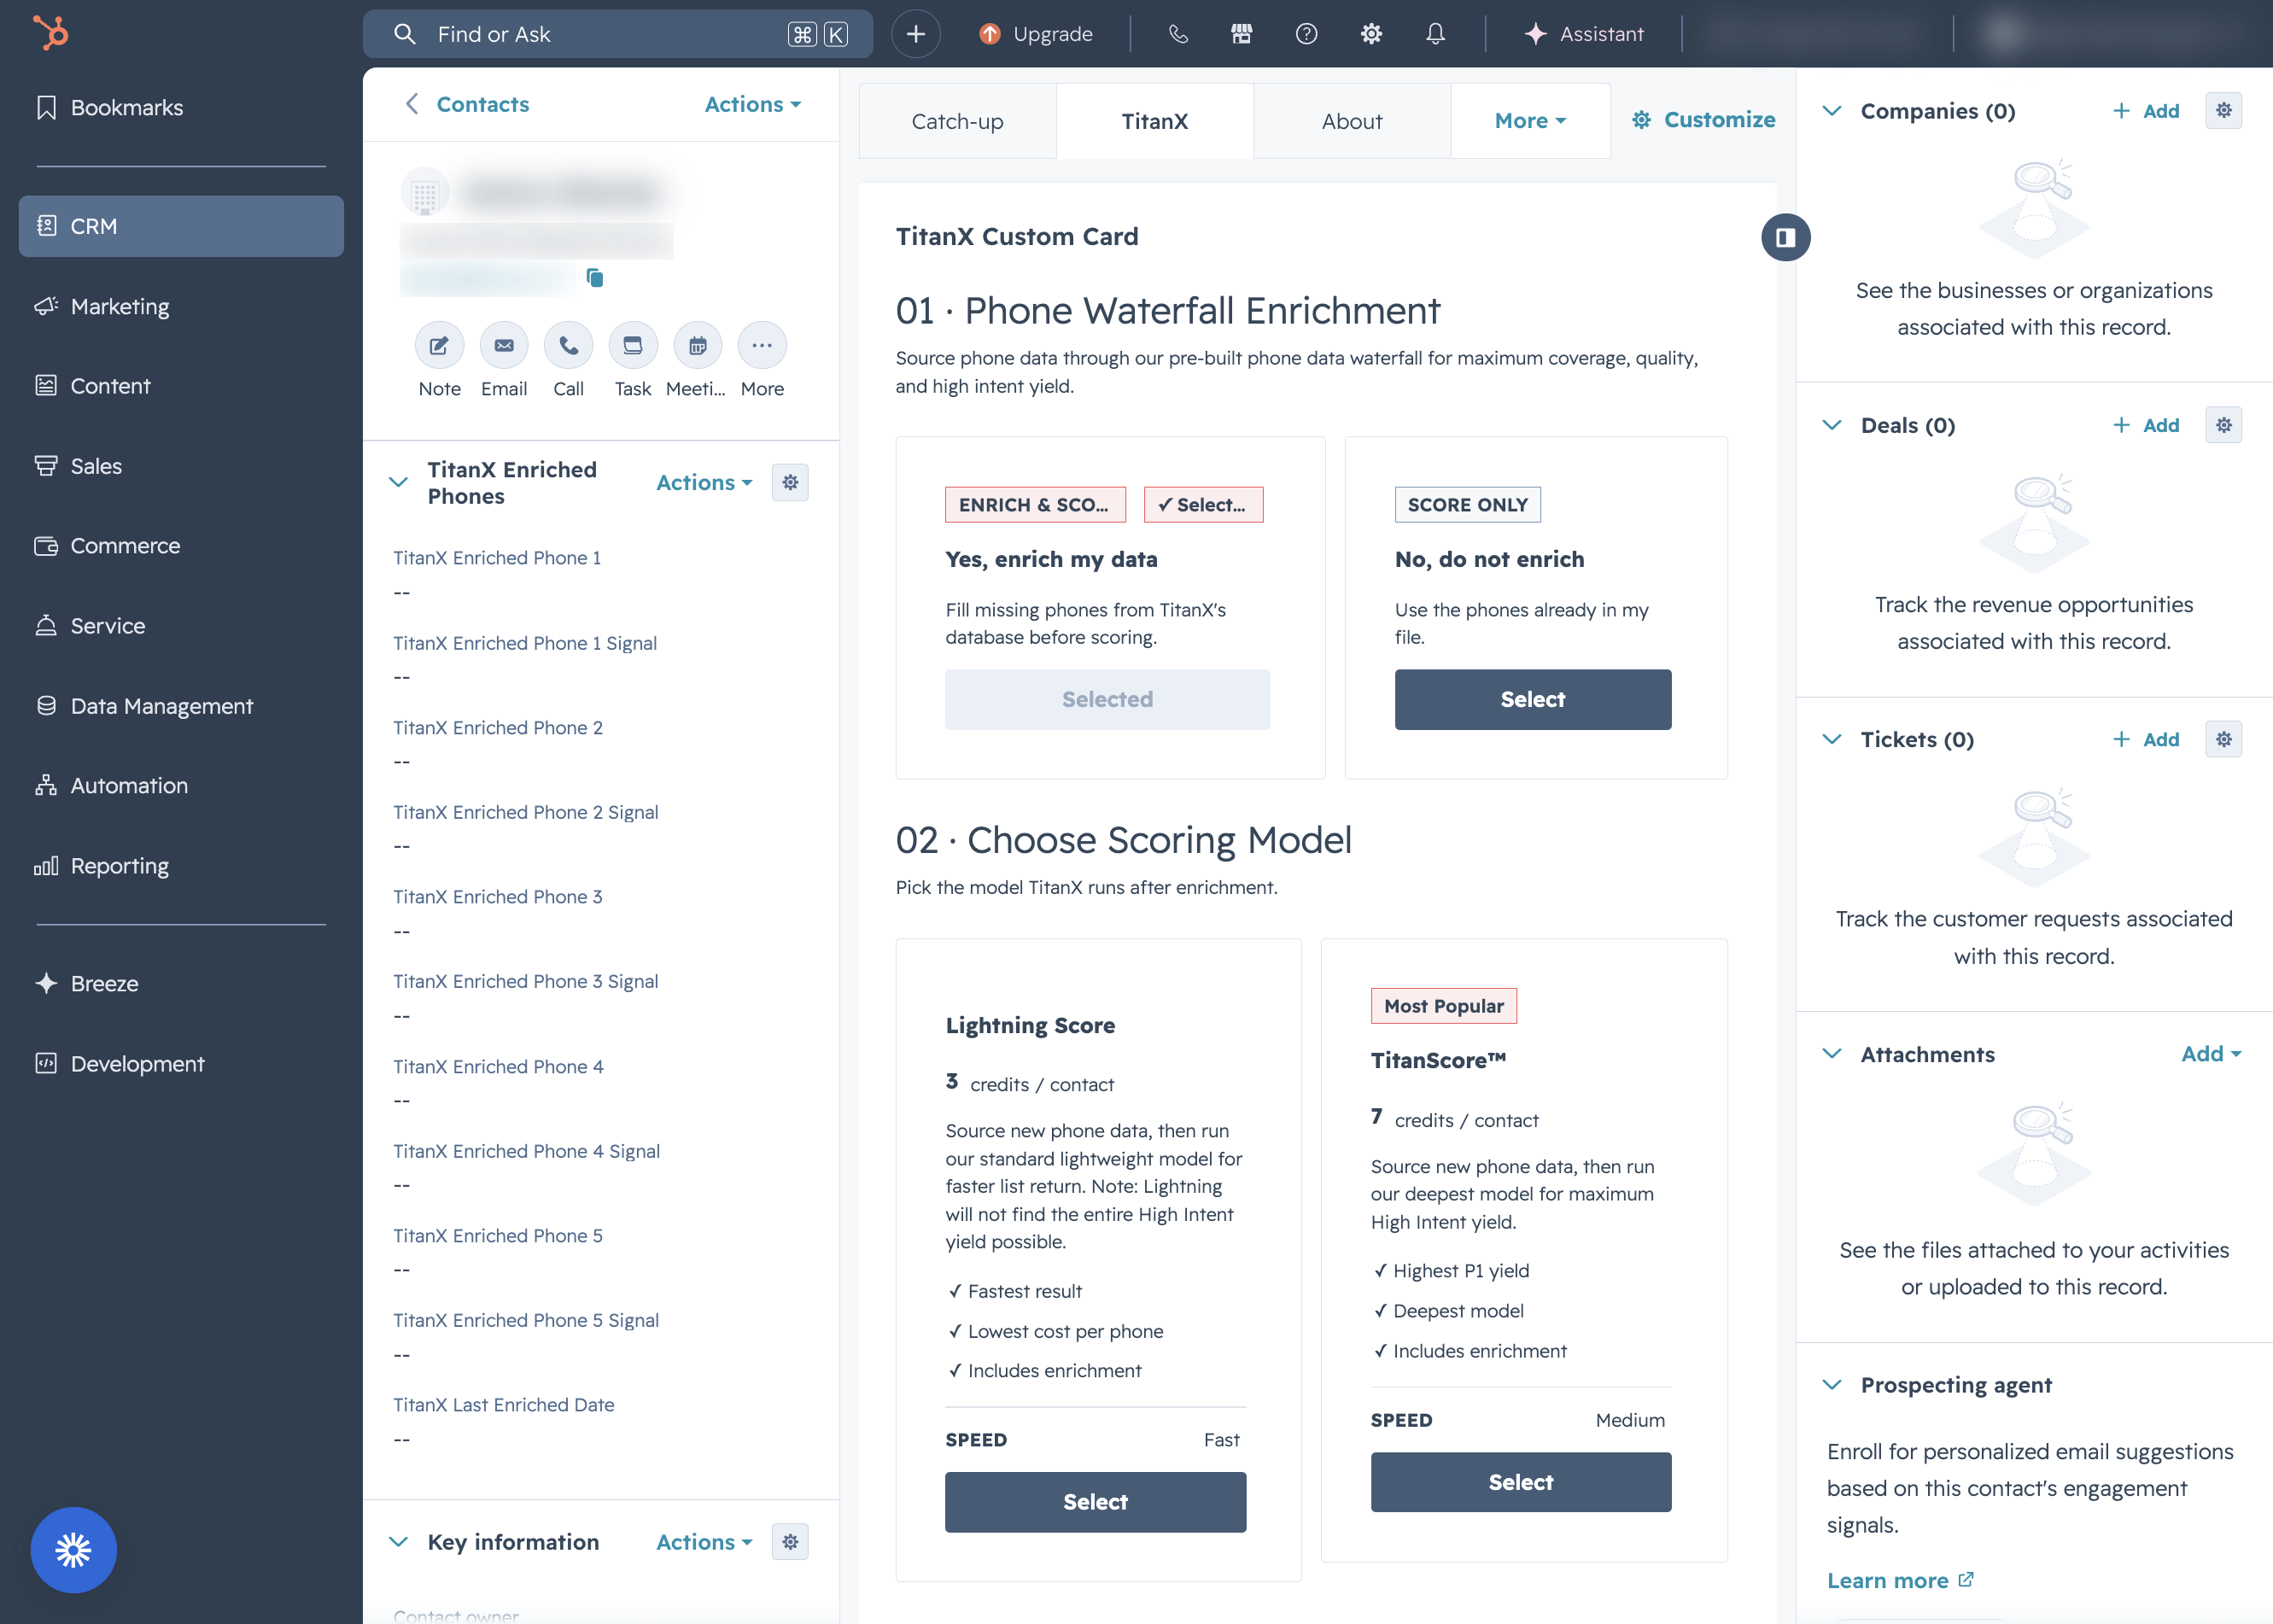The image size is (2273, 1624).
Task: Collapse the Deals section
Action: 1832,425
